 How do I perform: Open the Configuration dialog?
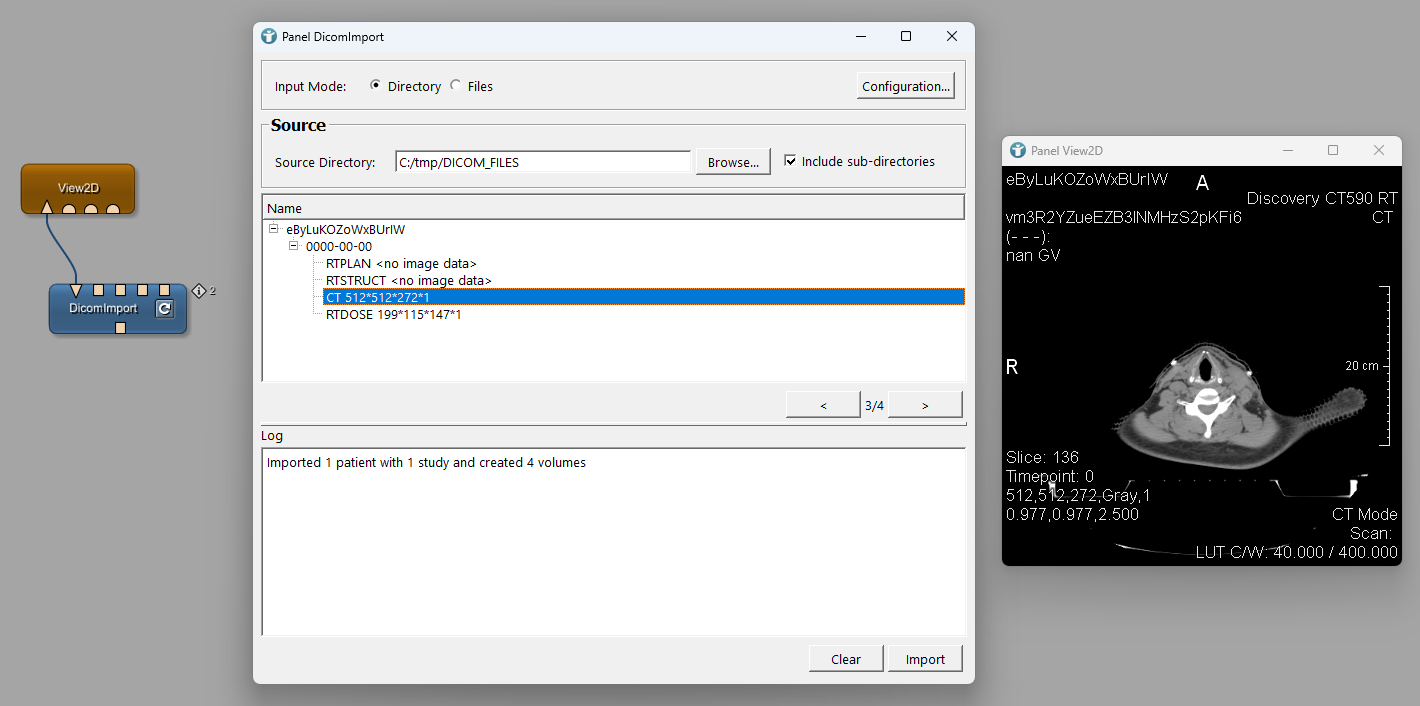905,86
